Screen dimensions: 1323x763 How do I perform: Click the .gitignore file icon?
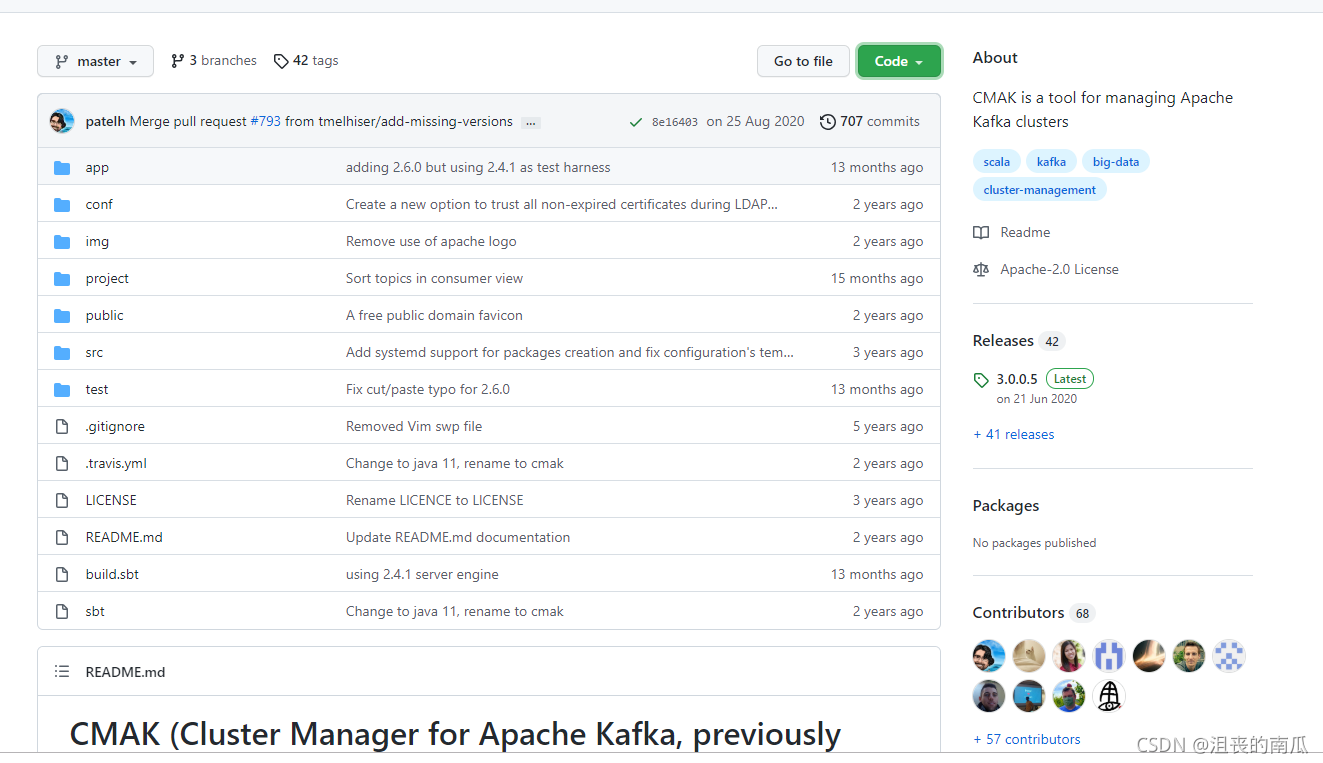click(62, 427)
